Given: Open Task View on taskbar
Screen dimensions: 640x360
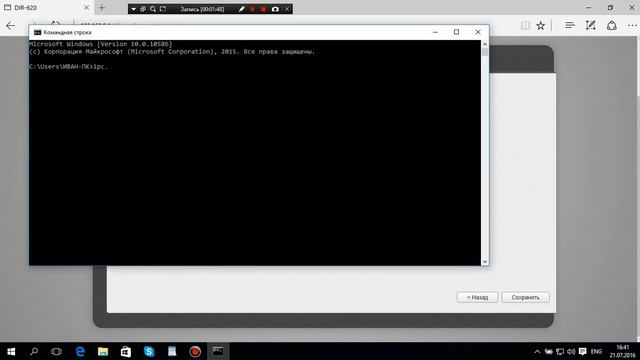Looking at the screenshot, I should pos(56,351).
